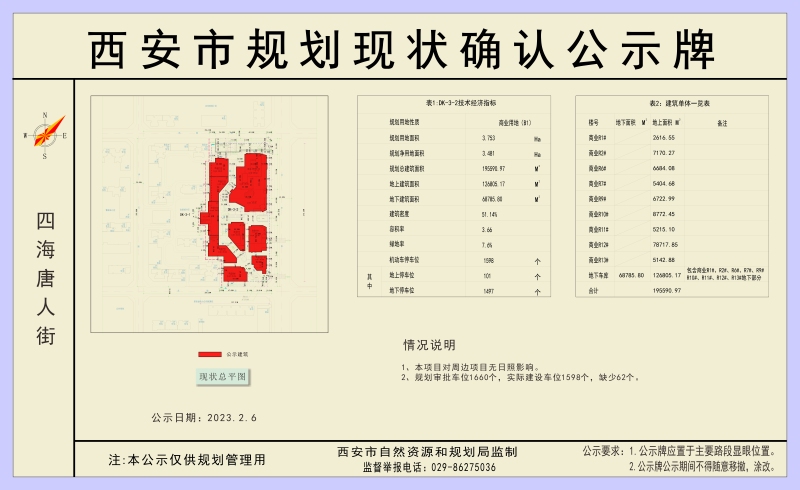
Task: Click the 公示日期 2023.2.6 text
Action: 204,418
